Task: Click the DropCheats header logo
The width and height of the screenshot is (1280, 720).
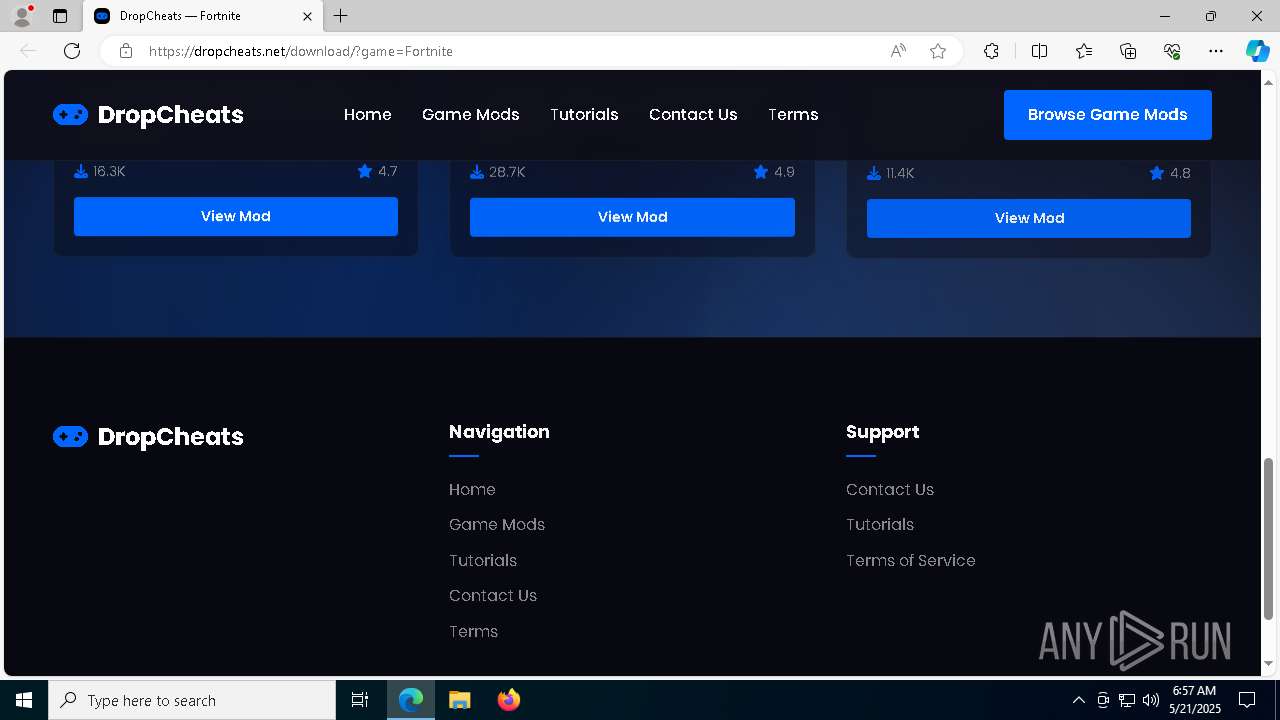Action: point(148,115)
